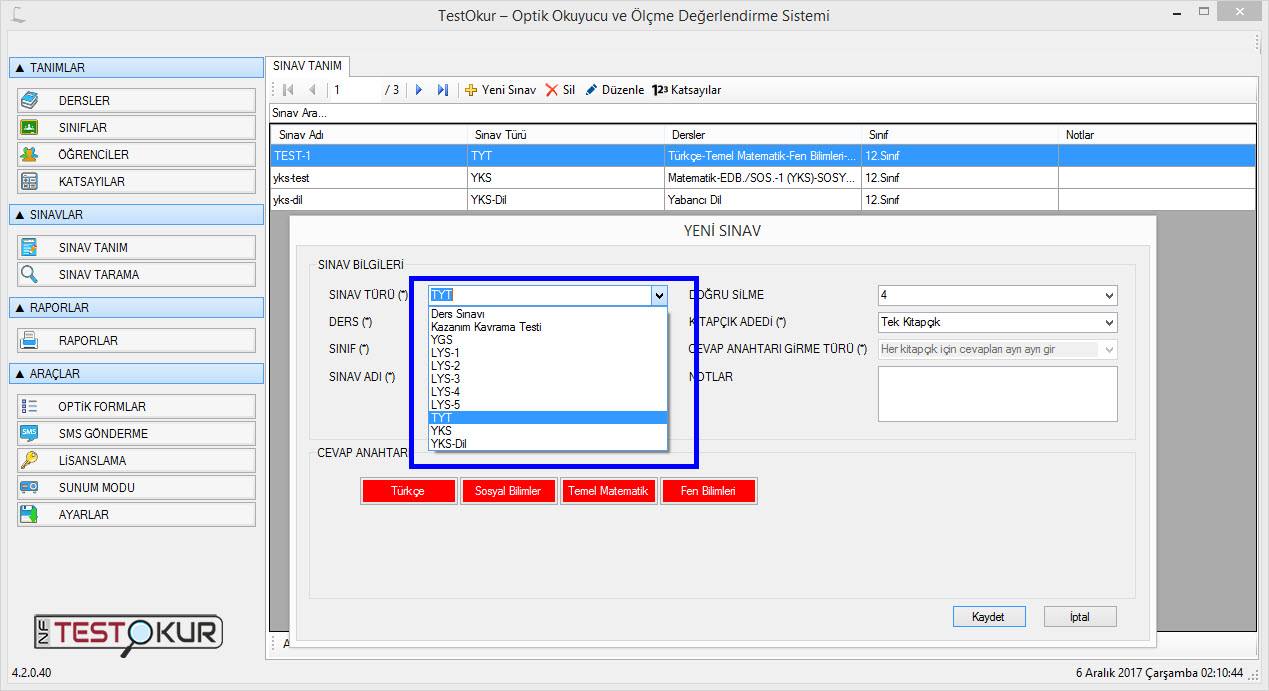Open DOĞRU SİLME dropdown
The height and width of the screenshot is (691, 1269).
point(997,296)
